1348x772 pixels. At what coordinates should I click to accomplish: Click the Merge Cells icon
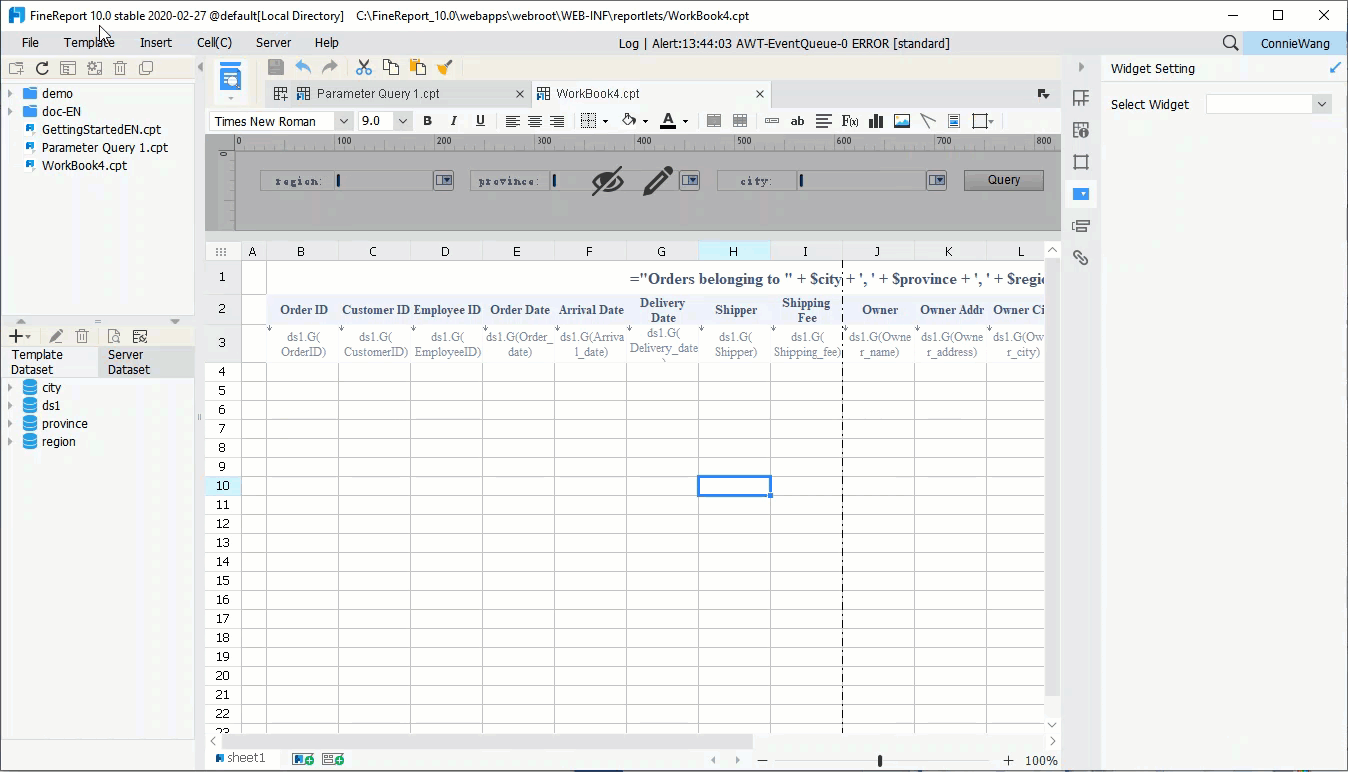[714, 121]
